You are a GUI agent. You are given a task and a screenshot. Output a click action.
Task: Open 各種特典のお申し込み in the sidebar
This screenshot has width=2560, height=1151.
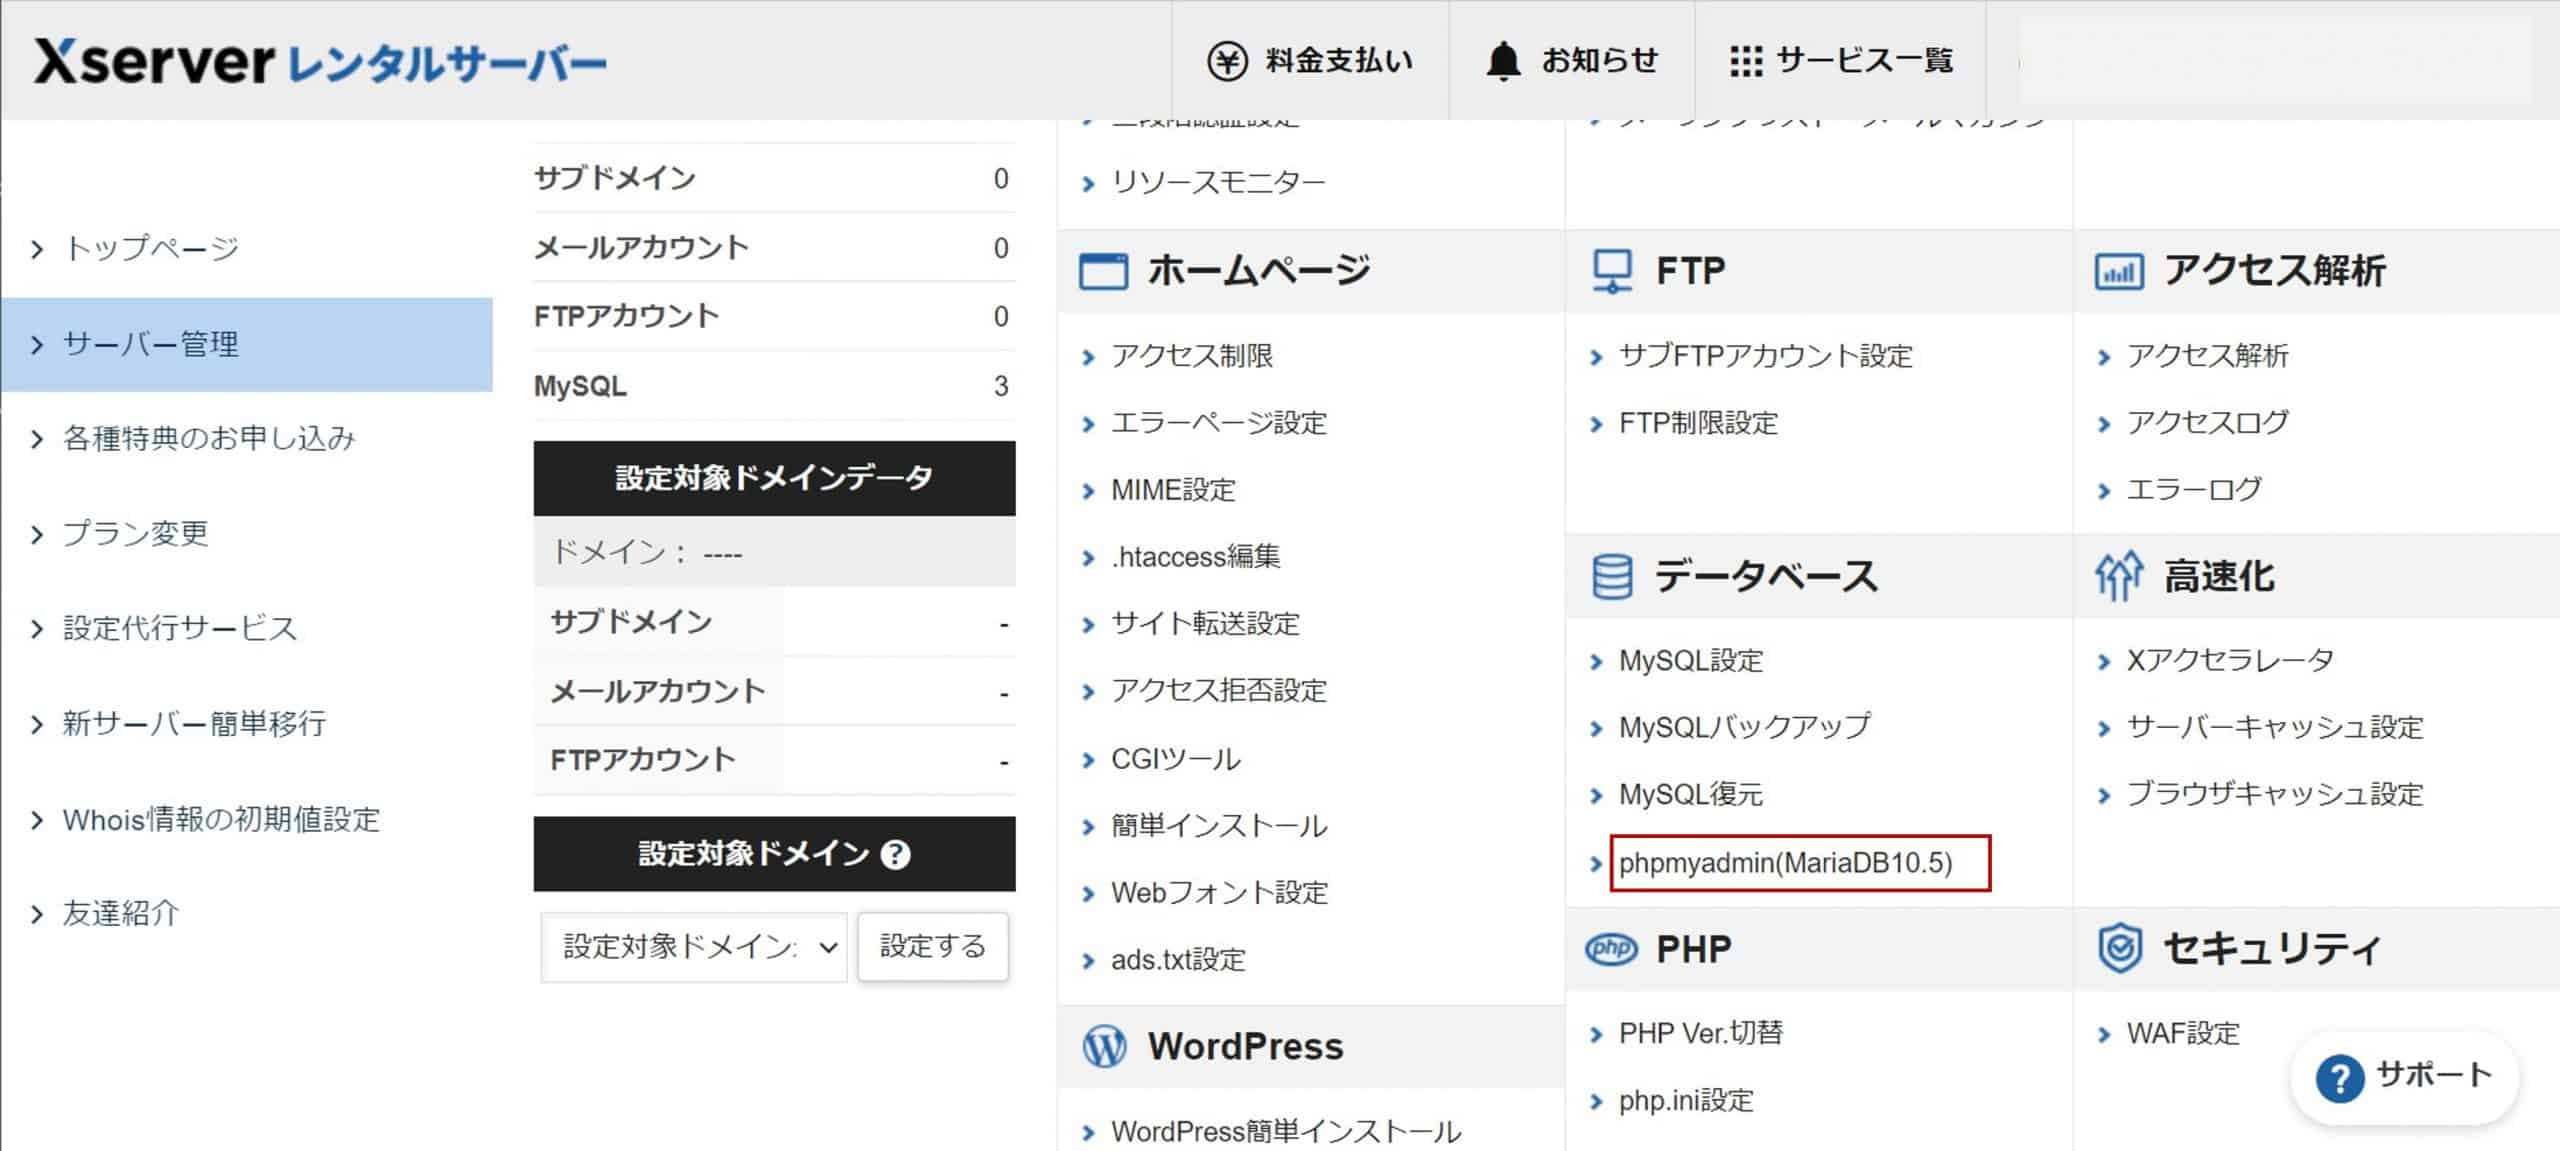209,438
